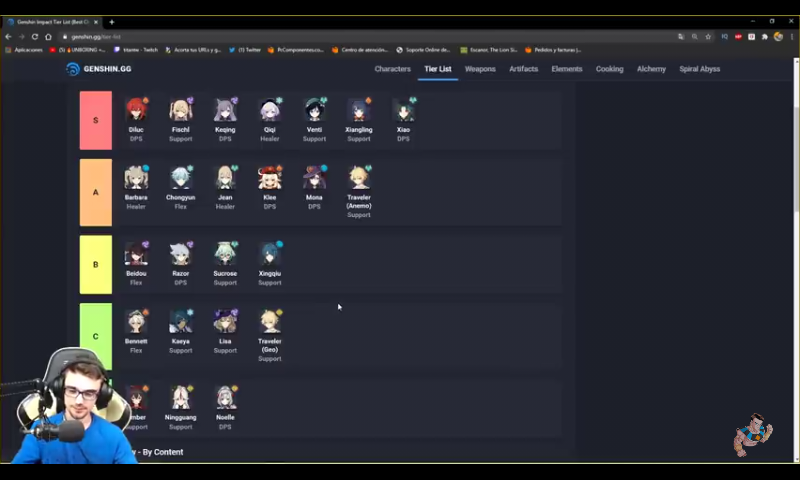Select the Xingqiu character icon

click(269, 254)
